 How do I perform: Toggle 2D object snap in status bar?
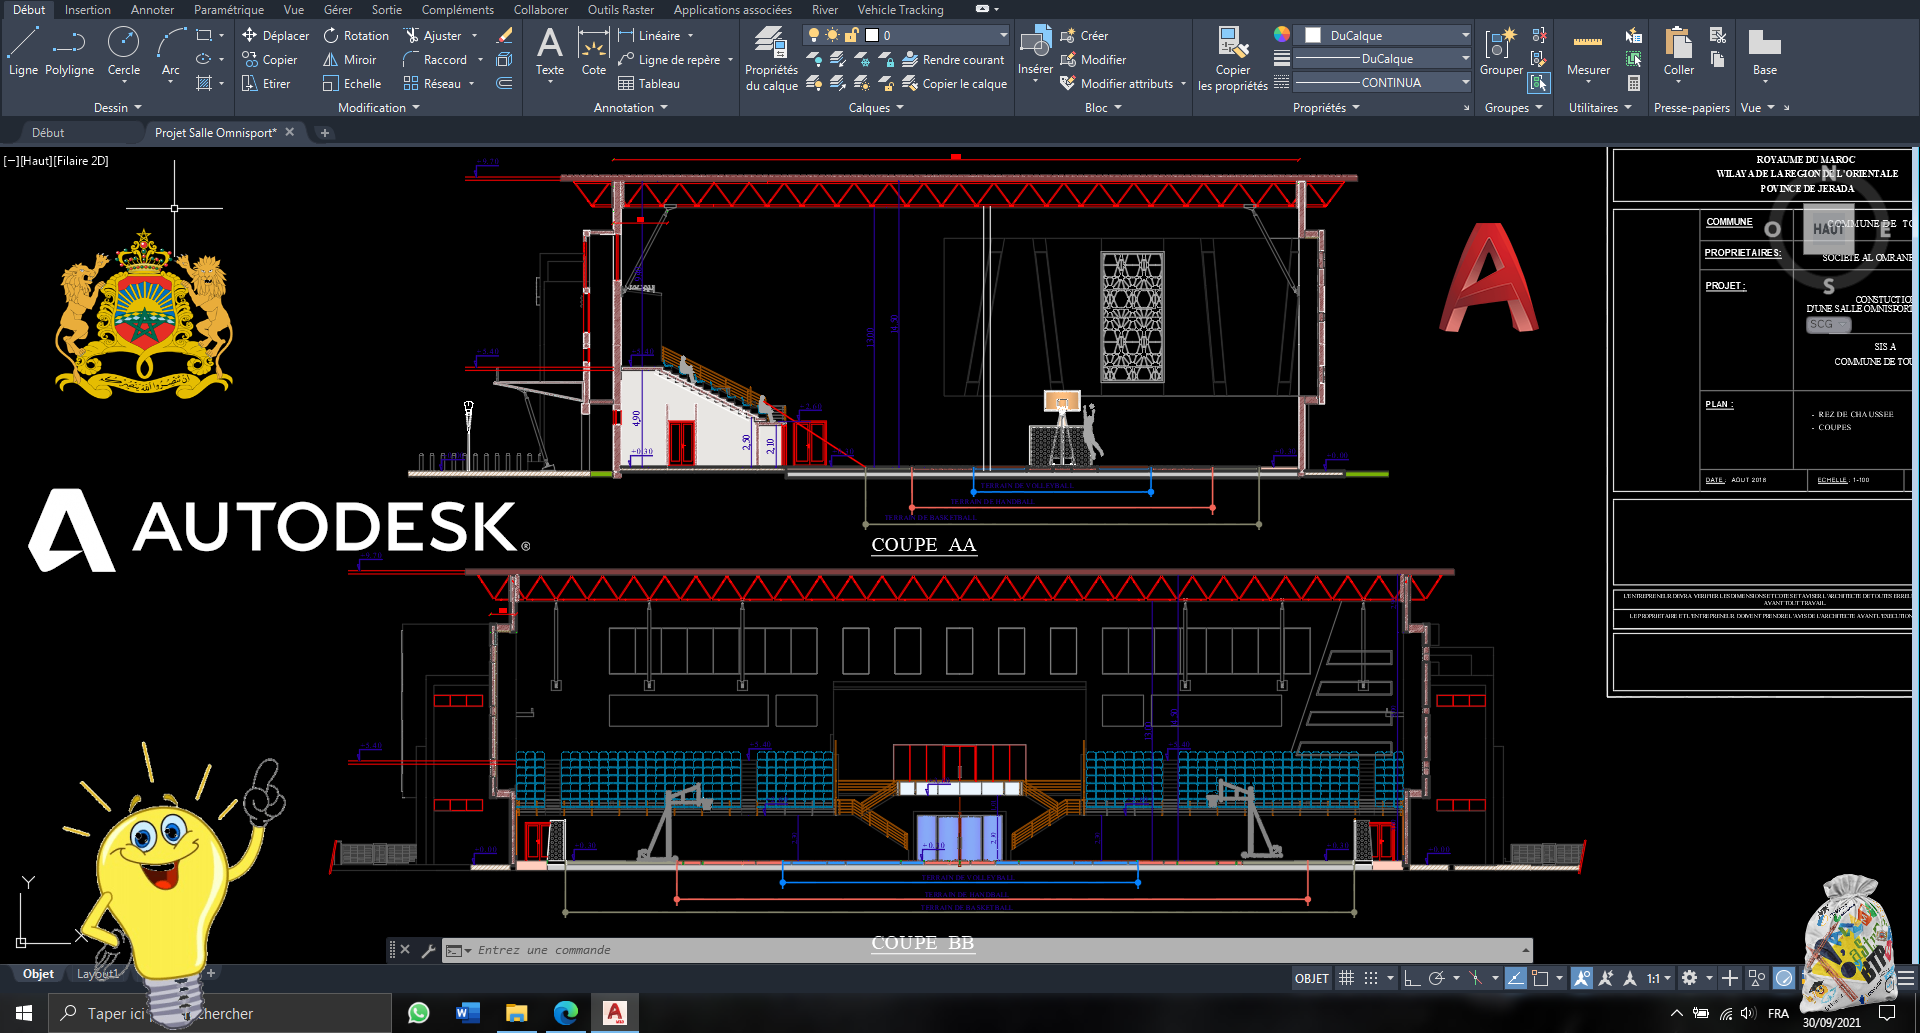click(x=1540, y=979)
